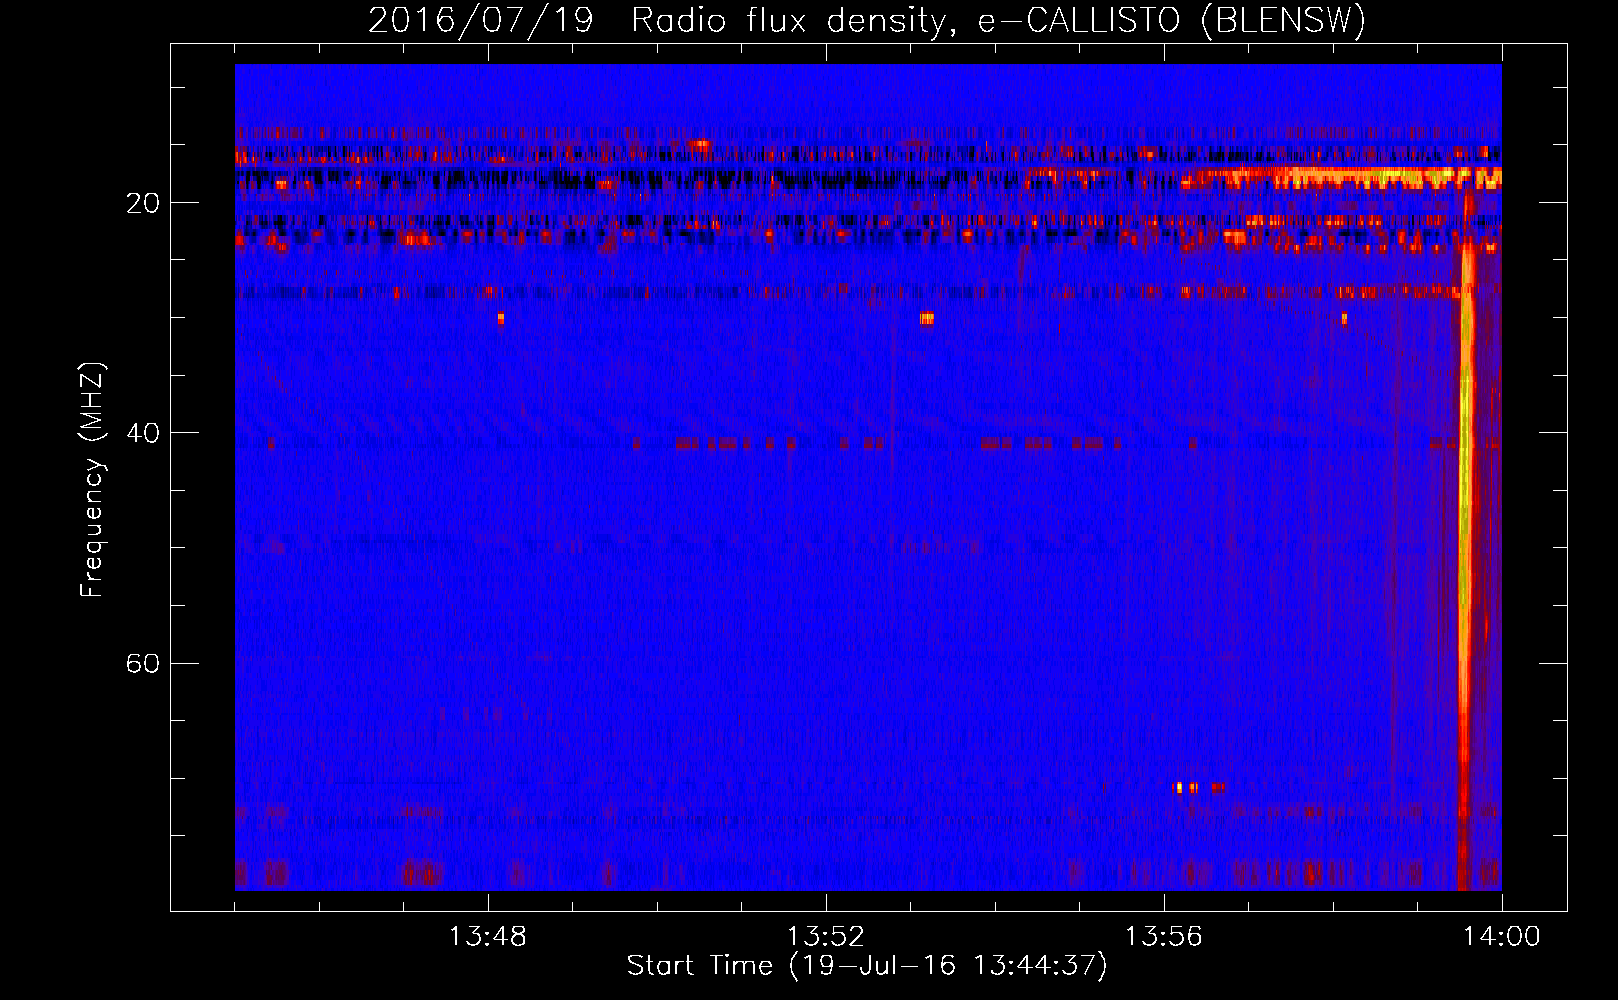Click the 'Frequency (MHZ)' axis label
Screen dimensions: 1618x1000
click(92, 480)
